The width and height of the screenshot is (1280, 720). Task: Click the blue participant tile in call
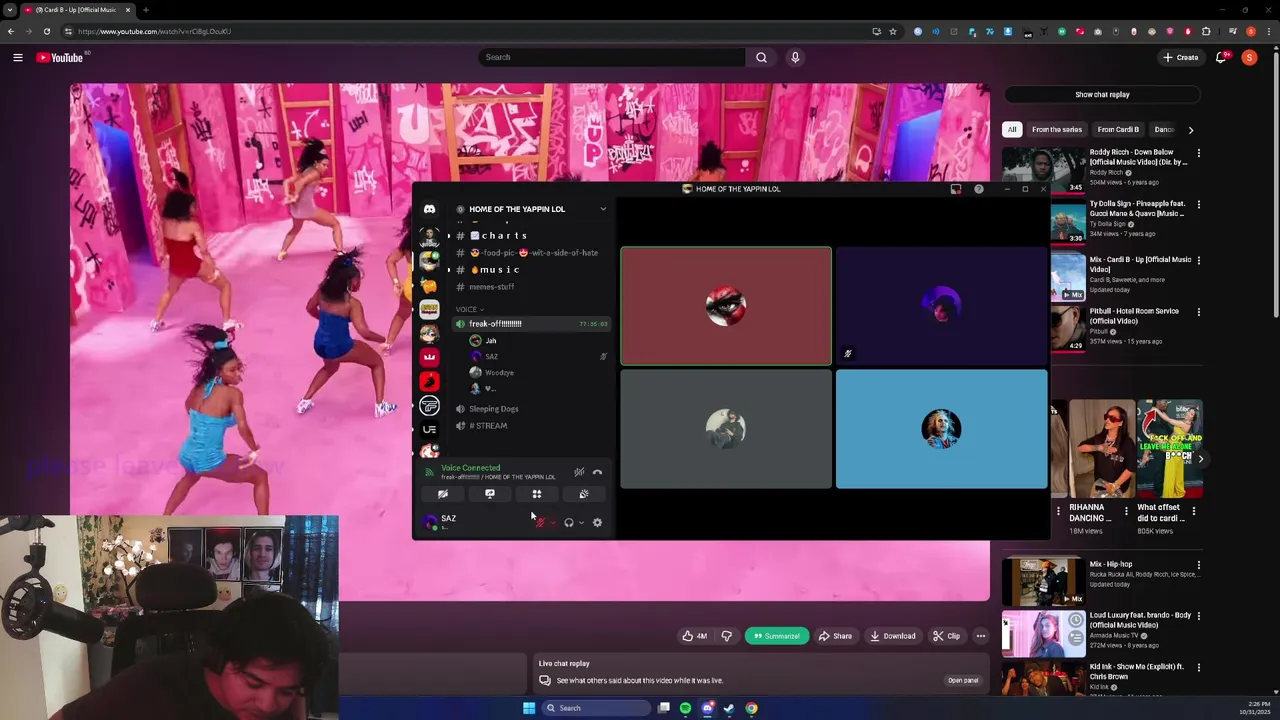click(942, 429)
